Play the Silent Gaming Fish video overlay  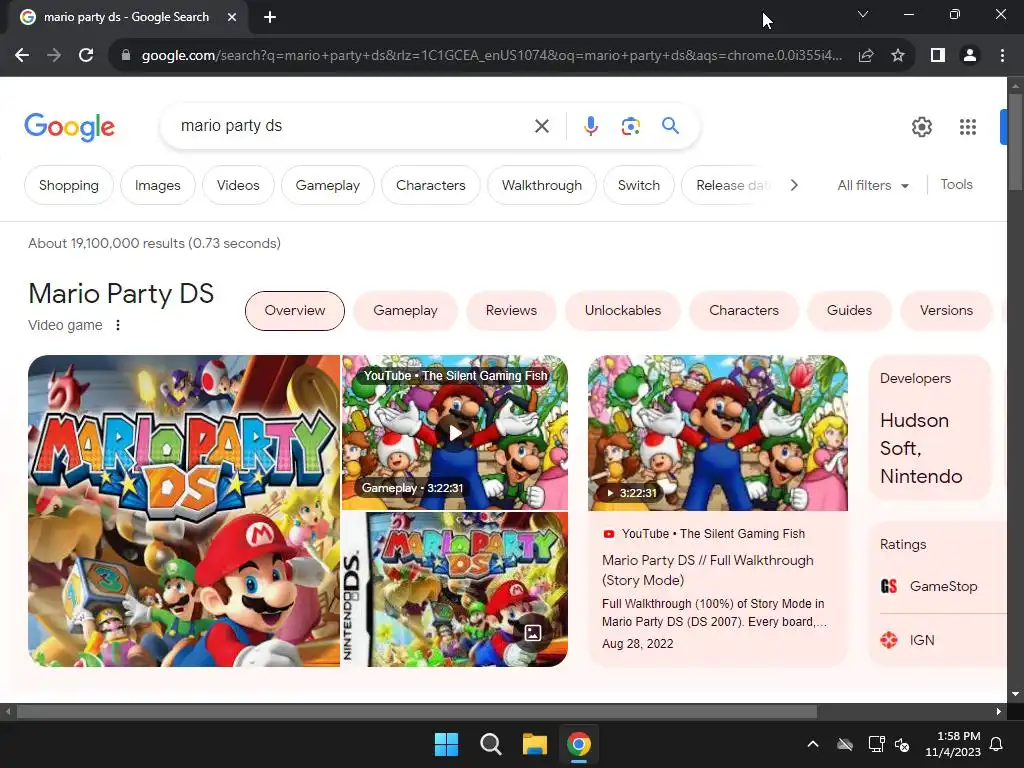(x=455, y=433)
